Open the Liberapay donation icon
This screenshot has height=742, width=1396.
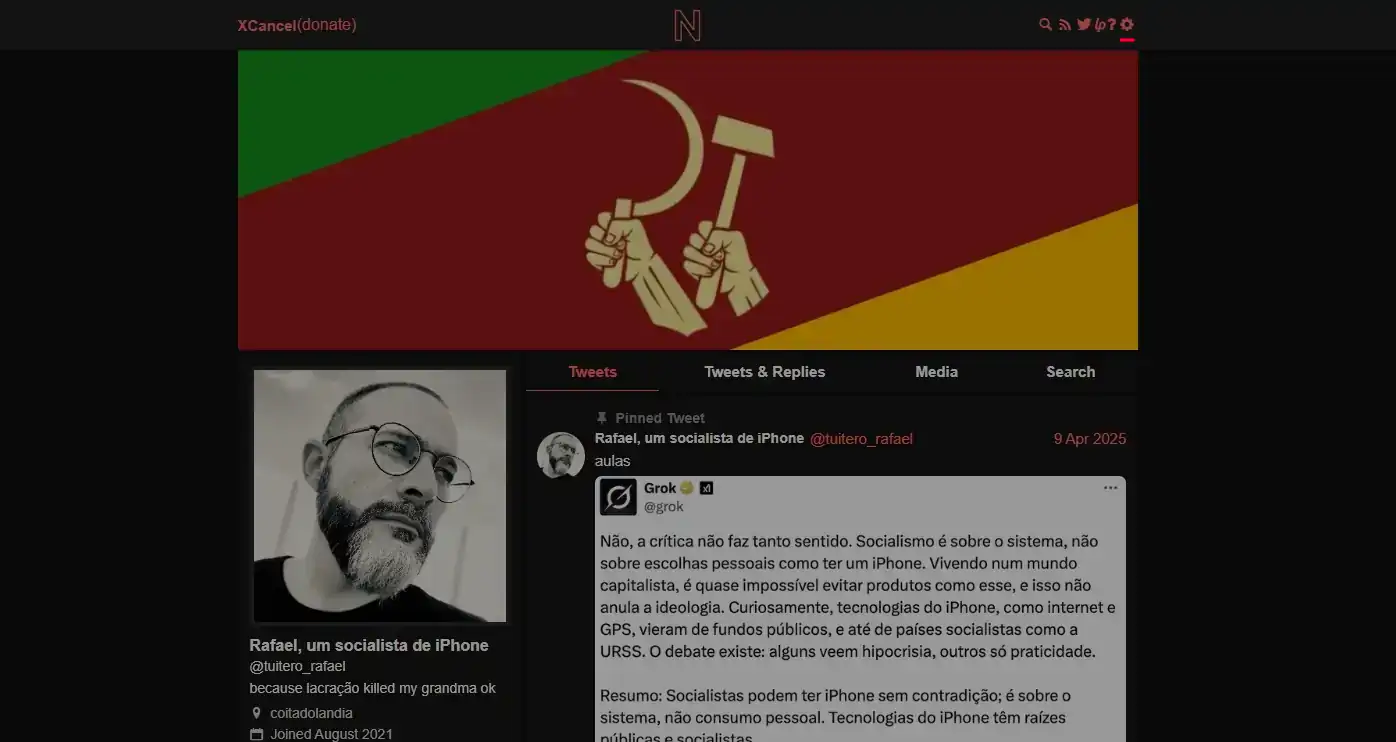pos(1100,24)
